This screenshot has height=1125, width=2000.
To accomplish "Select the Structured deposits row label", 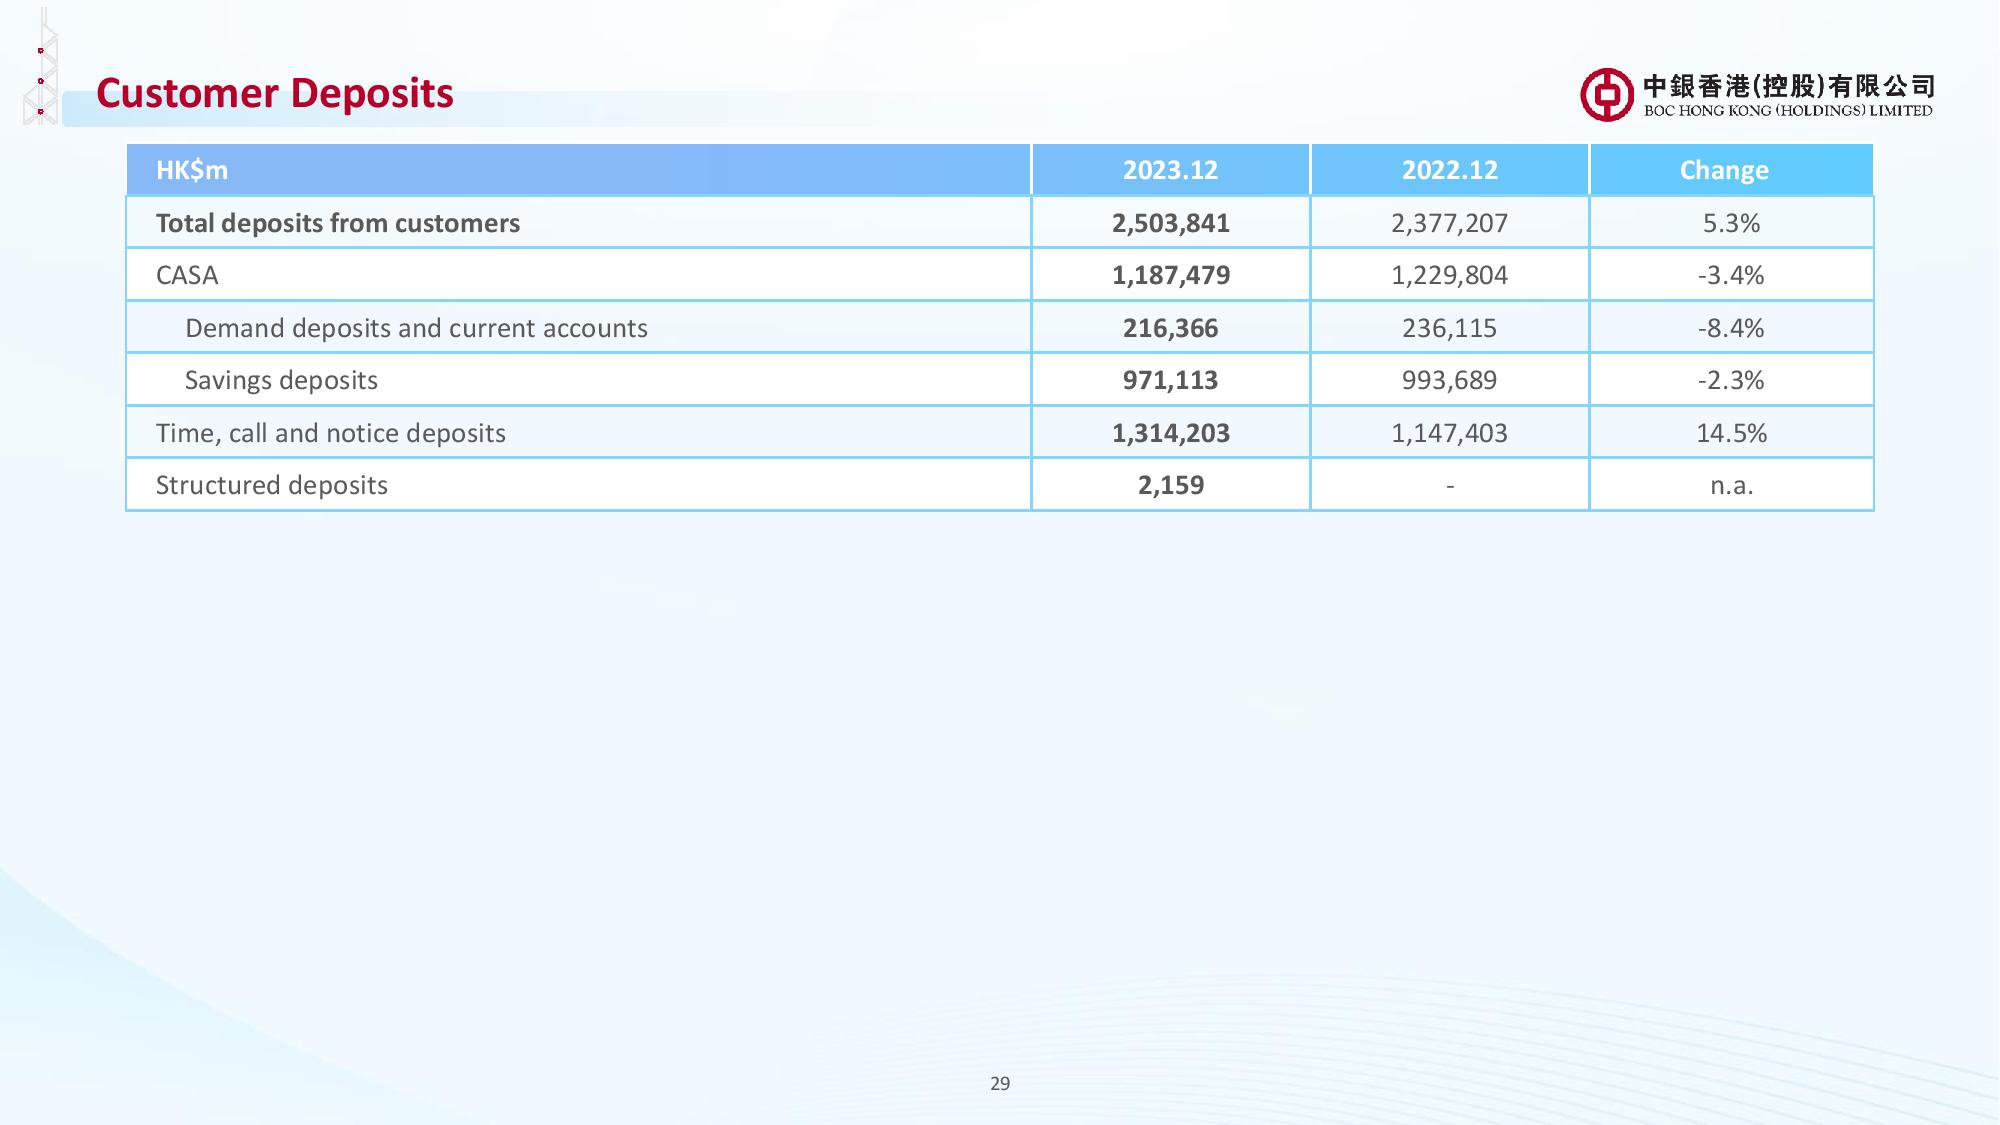I will tap(272, 486).
